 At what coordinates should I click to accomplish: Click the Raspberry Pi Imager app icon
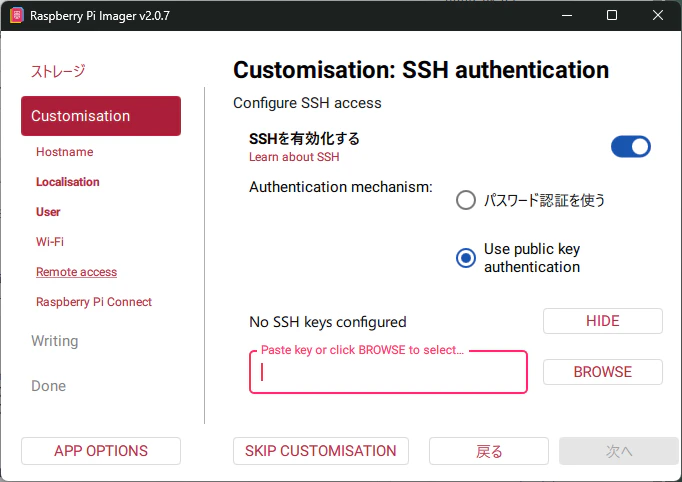coord(17,16)
